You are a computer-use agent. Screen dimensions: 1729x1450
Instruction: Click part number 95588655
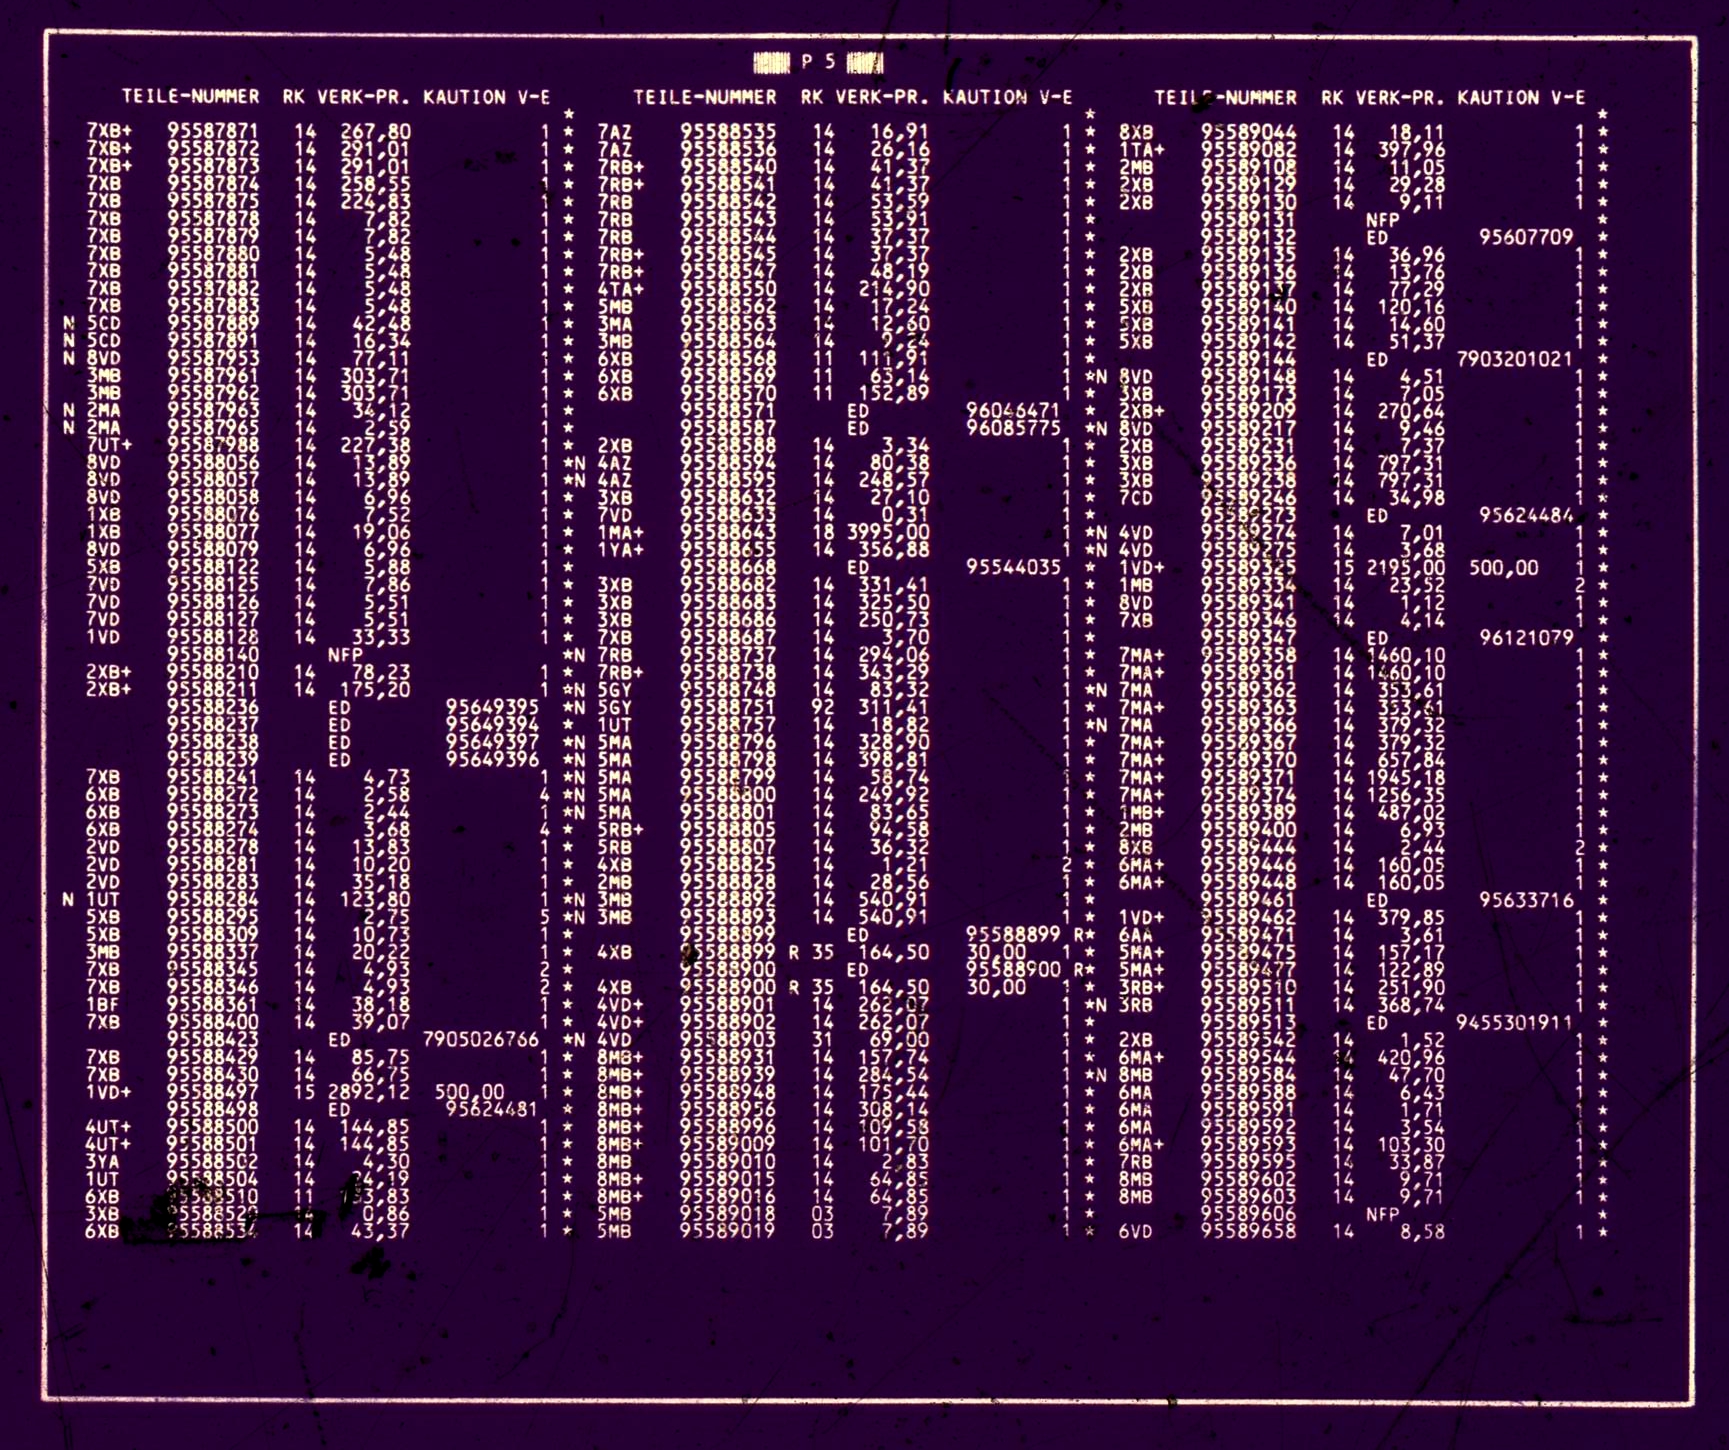pyautogui.click(x=729, y=551)
